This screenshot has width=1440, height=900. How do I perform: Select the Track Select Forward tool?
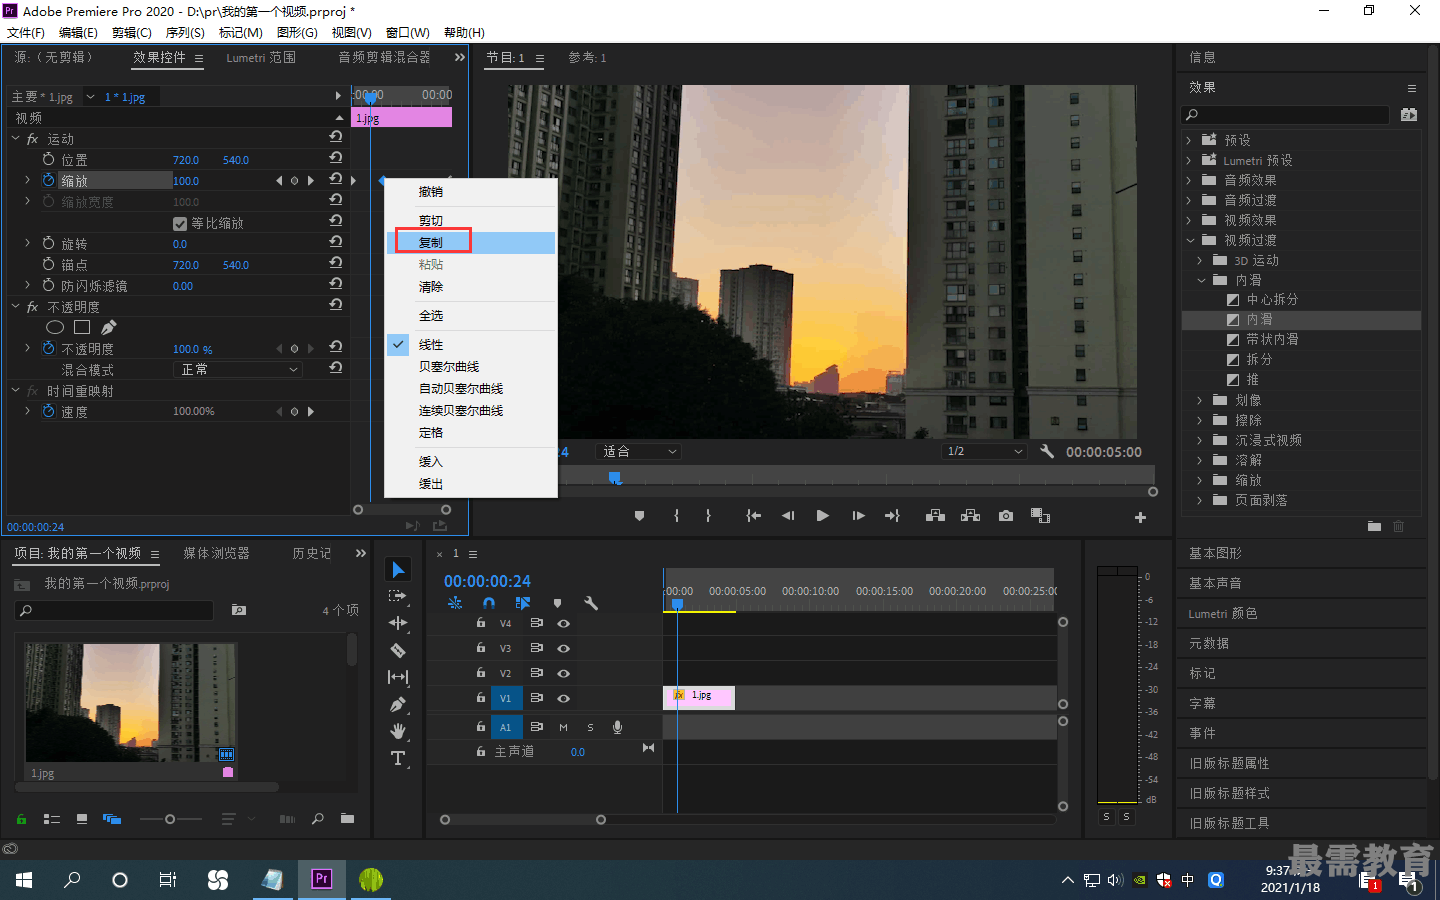pos(398,596)
